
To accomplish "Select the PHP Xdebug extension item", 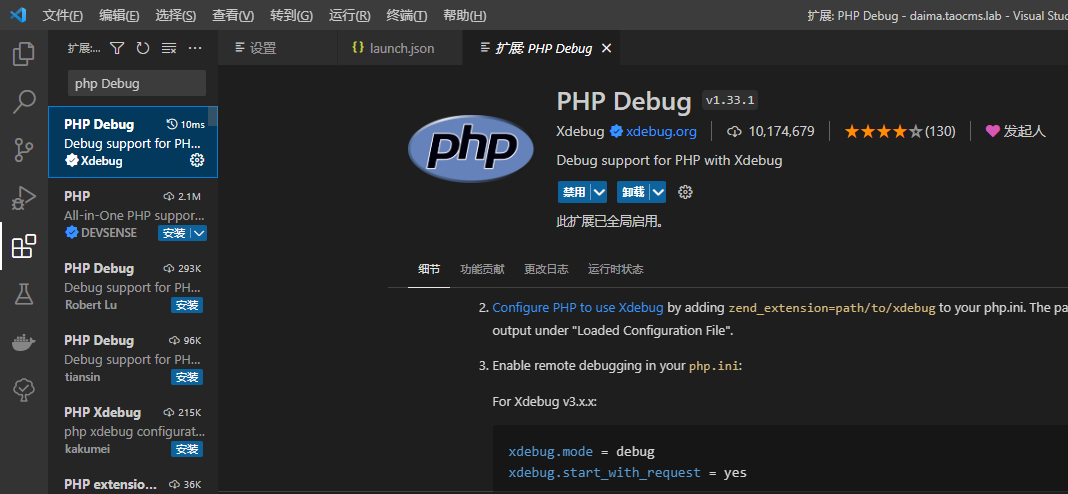I will coord(133,430).
